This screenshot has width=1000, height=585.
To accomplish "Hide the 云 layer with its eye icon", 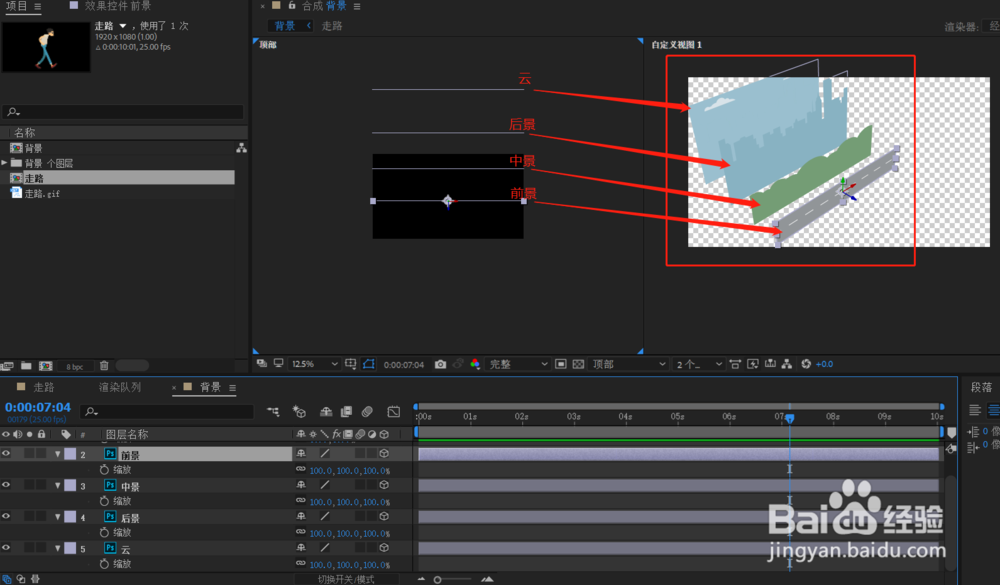I will pos(6,548).
